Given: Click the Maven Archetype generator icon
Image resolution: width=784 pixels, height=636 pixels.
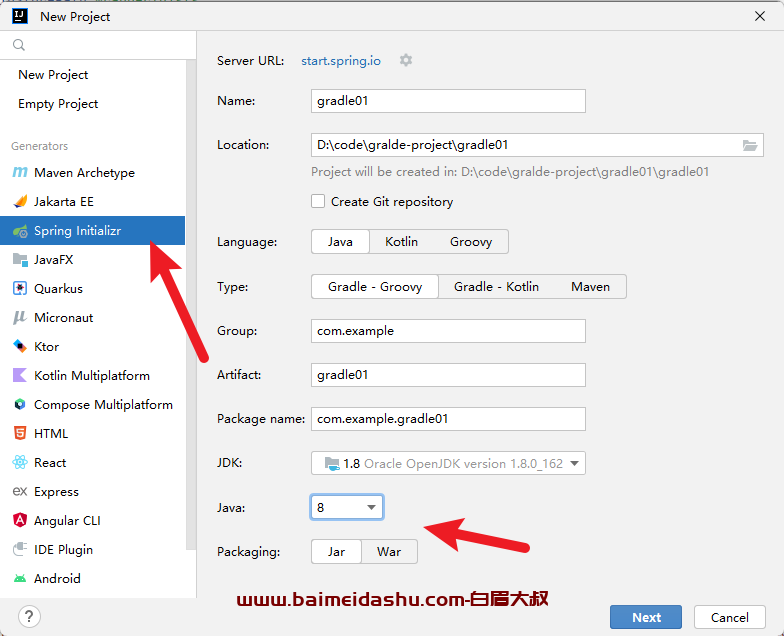Looking at the screenshot, I should pyautogui.click(x=20, y=172).
